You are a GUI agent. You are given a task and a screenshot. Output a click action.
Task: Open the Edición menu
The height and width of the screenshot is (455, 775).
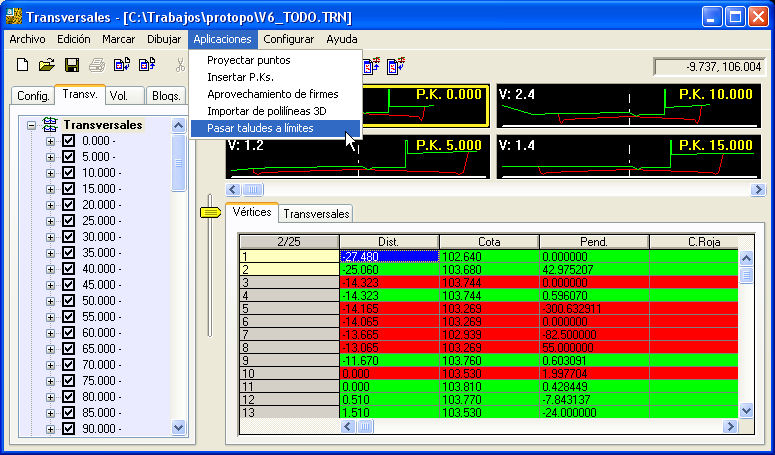[74, 39]
